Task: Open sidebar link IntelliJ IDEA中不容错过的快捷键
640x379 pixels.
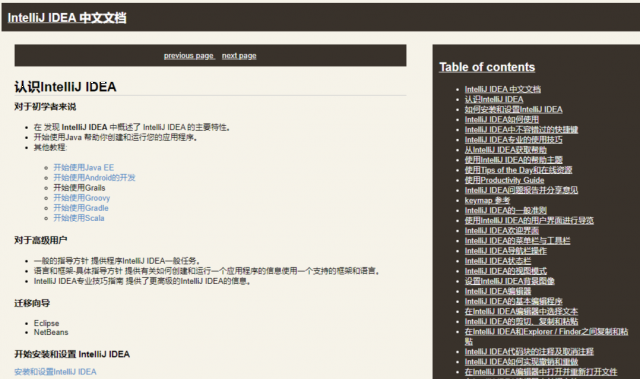Action: point(521,130)
